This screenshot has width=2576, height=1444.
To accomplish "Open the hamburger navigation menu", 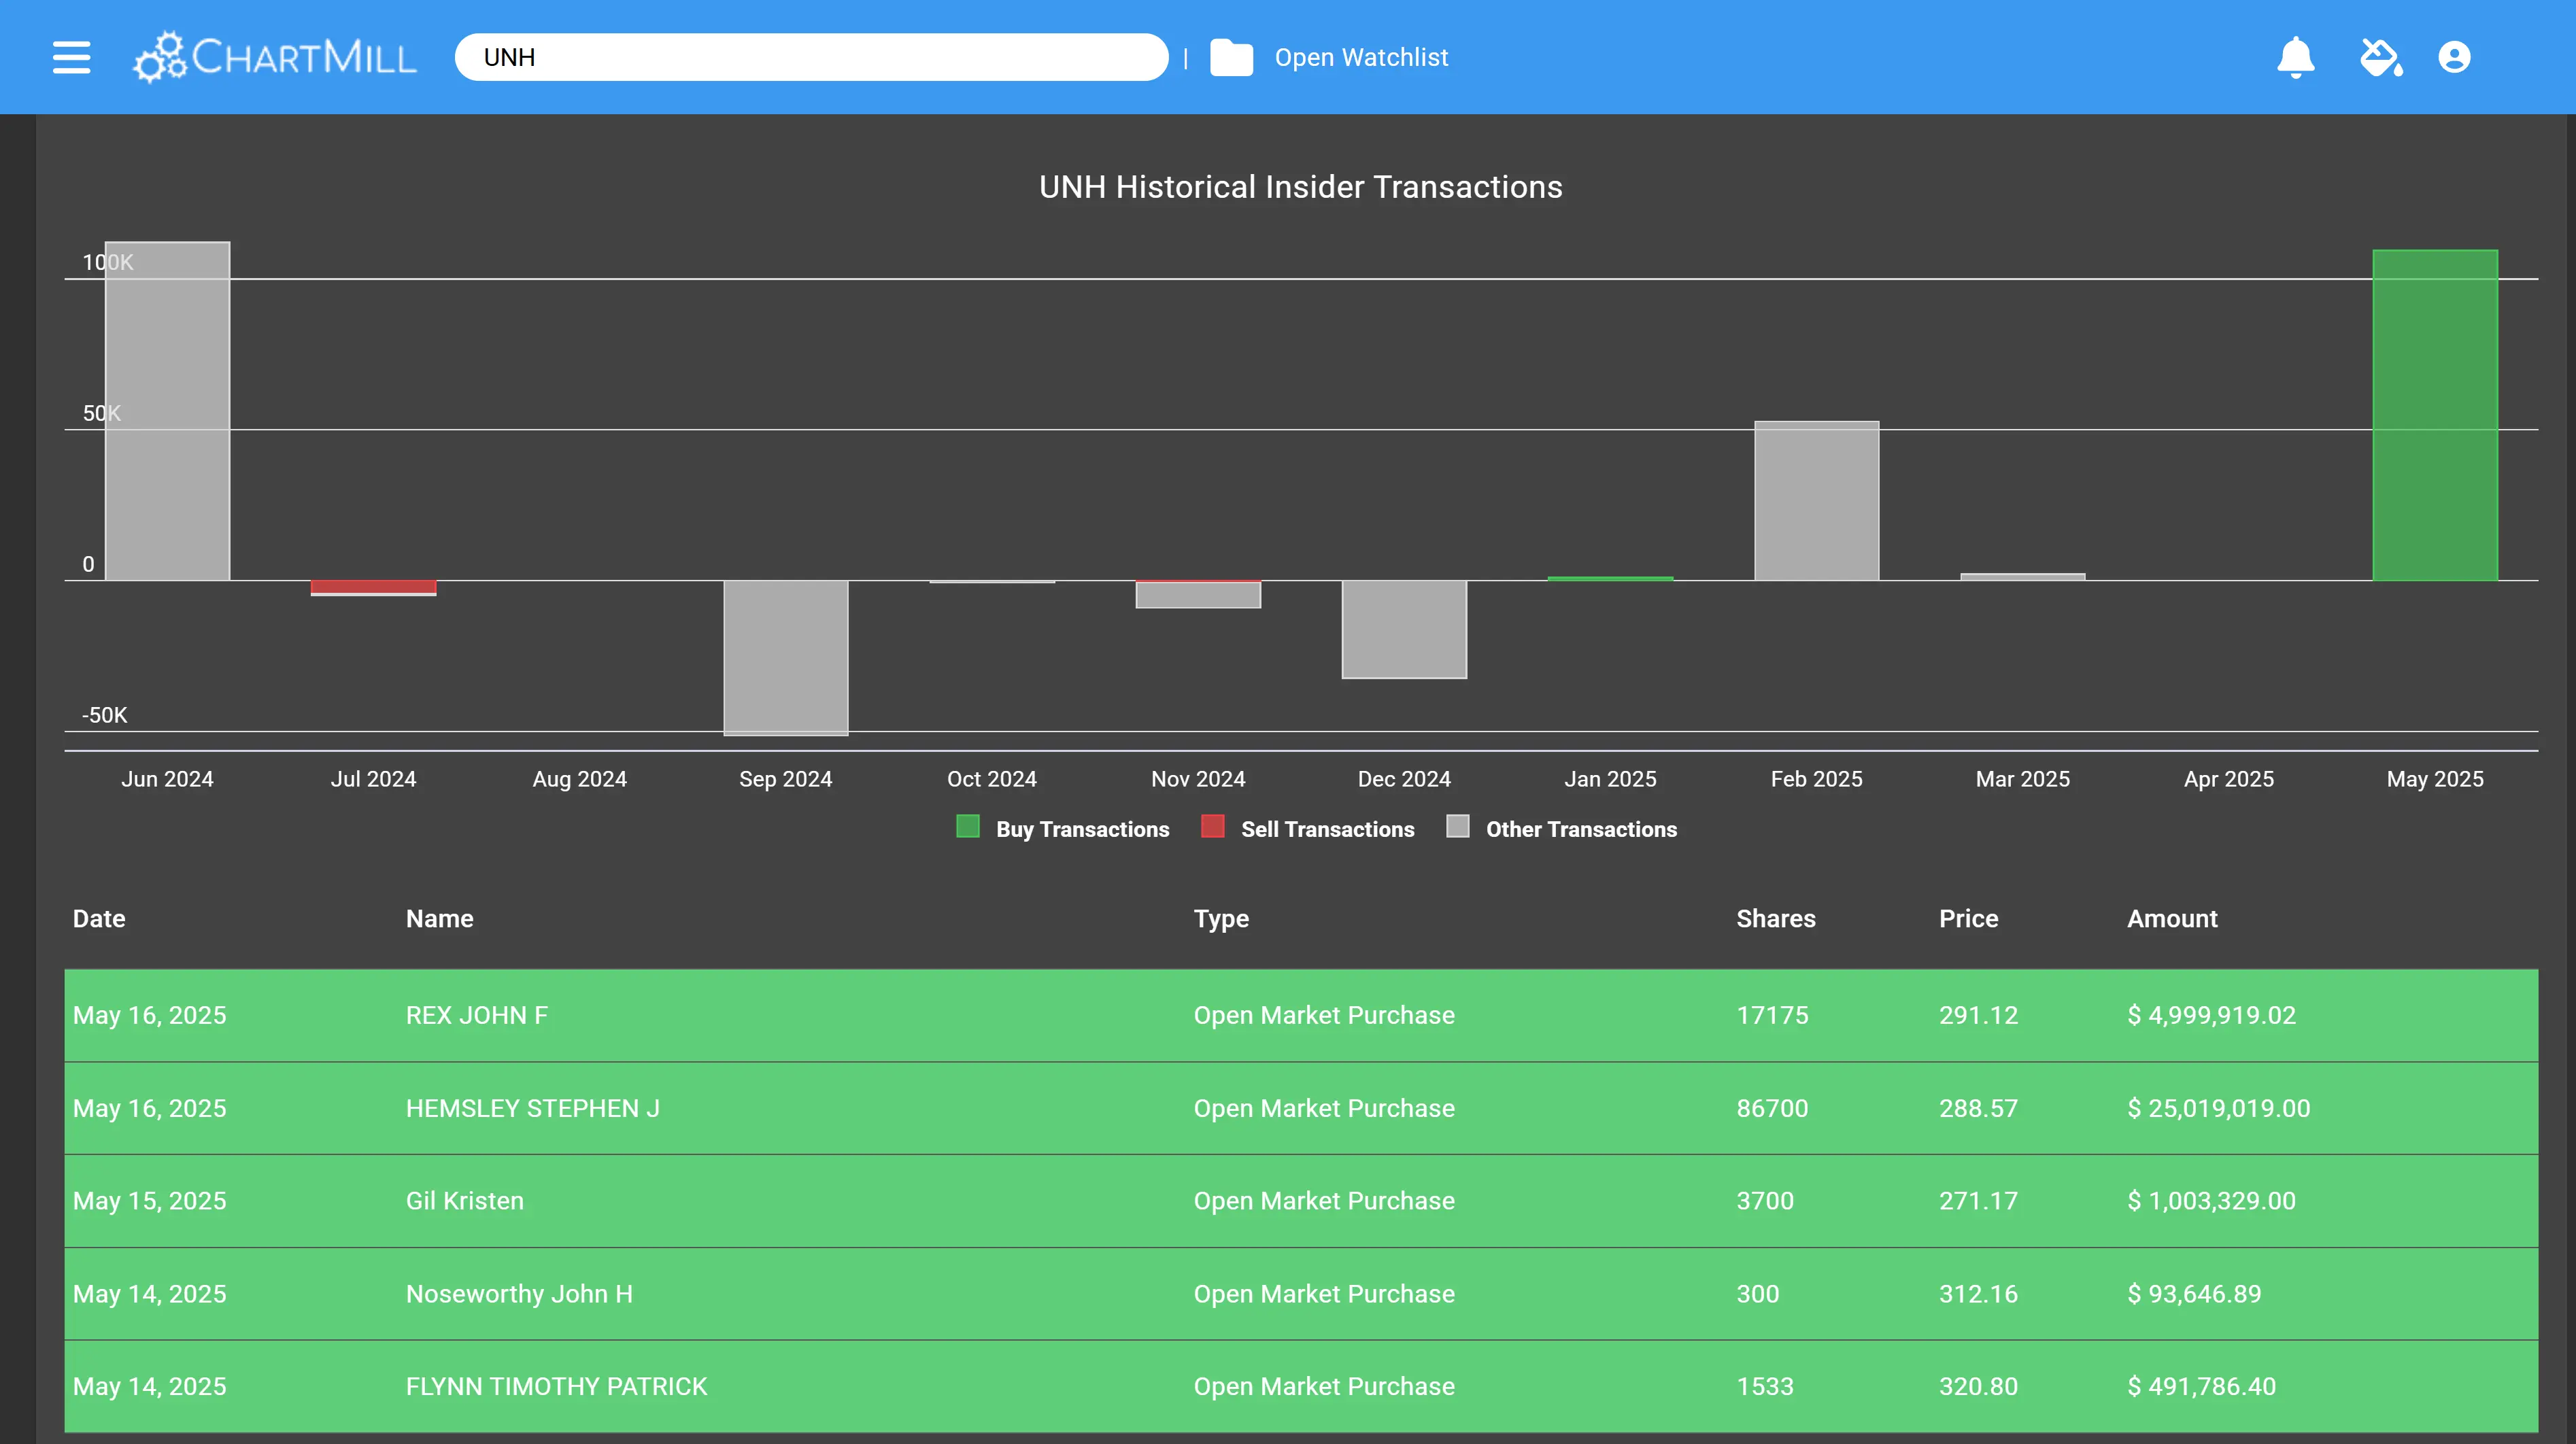I will pyautogui.click(x=71, y=57).
